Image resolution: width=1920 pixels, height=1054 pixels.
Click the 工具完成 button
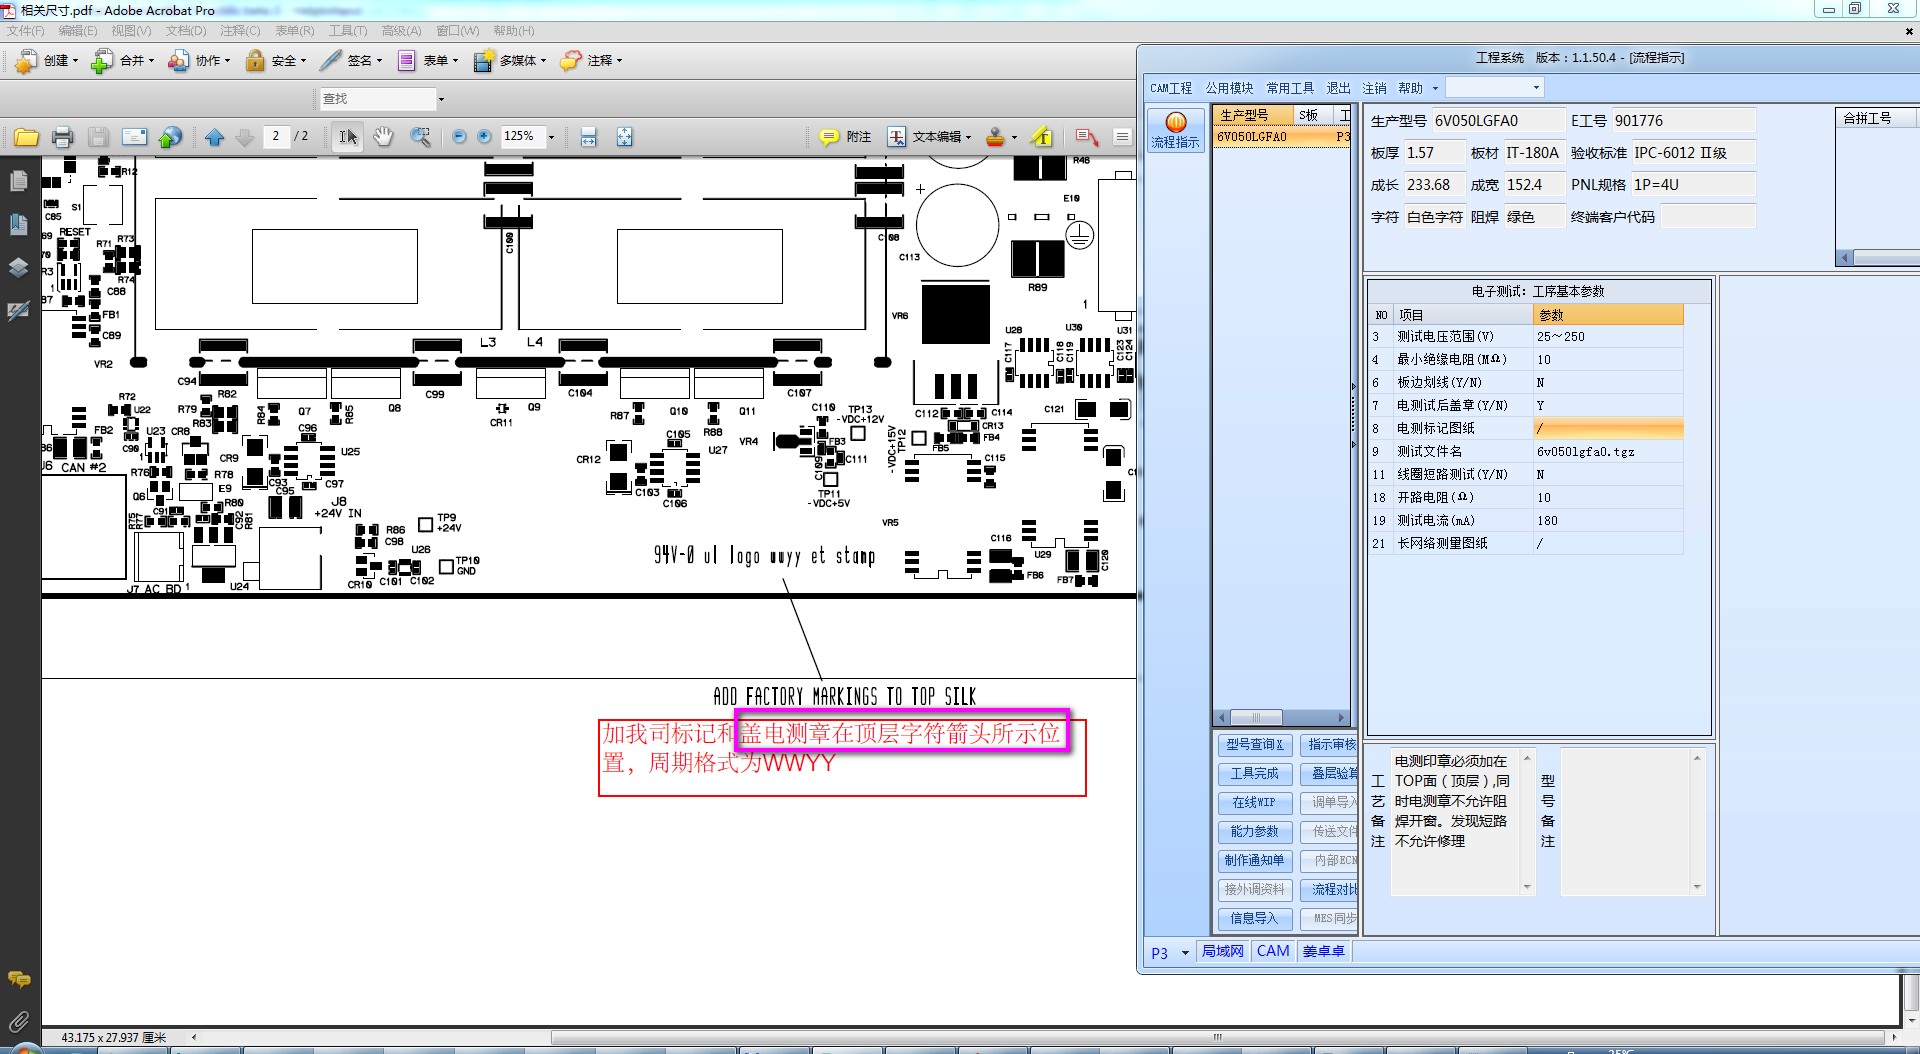pyautogui.click(x=1254, y=774)
